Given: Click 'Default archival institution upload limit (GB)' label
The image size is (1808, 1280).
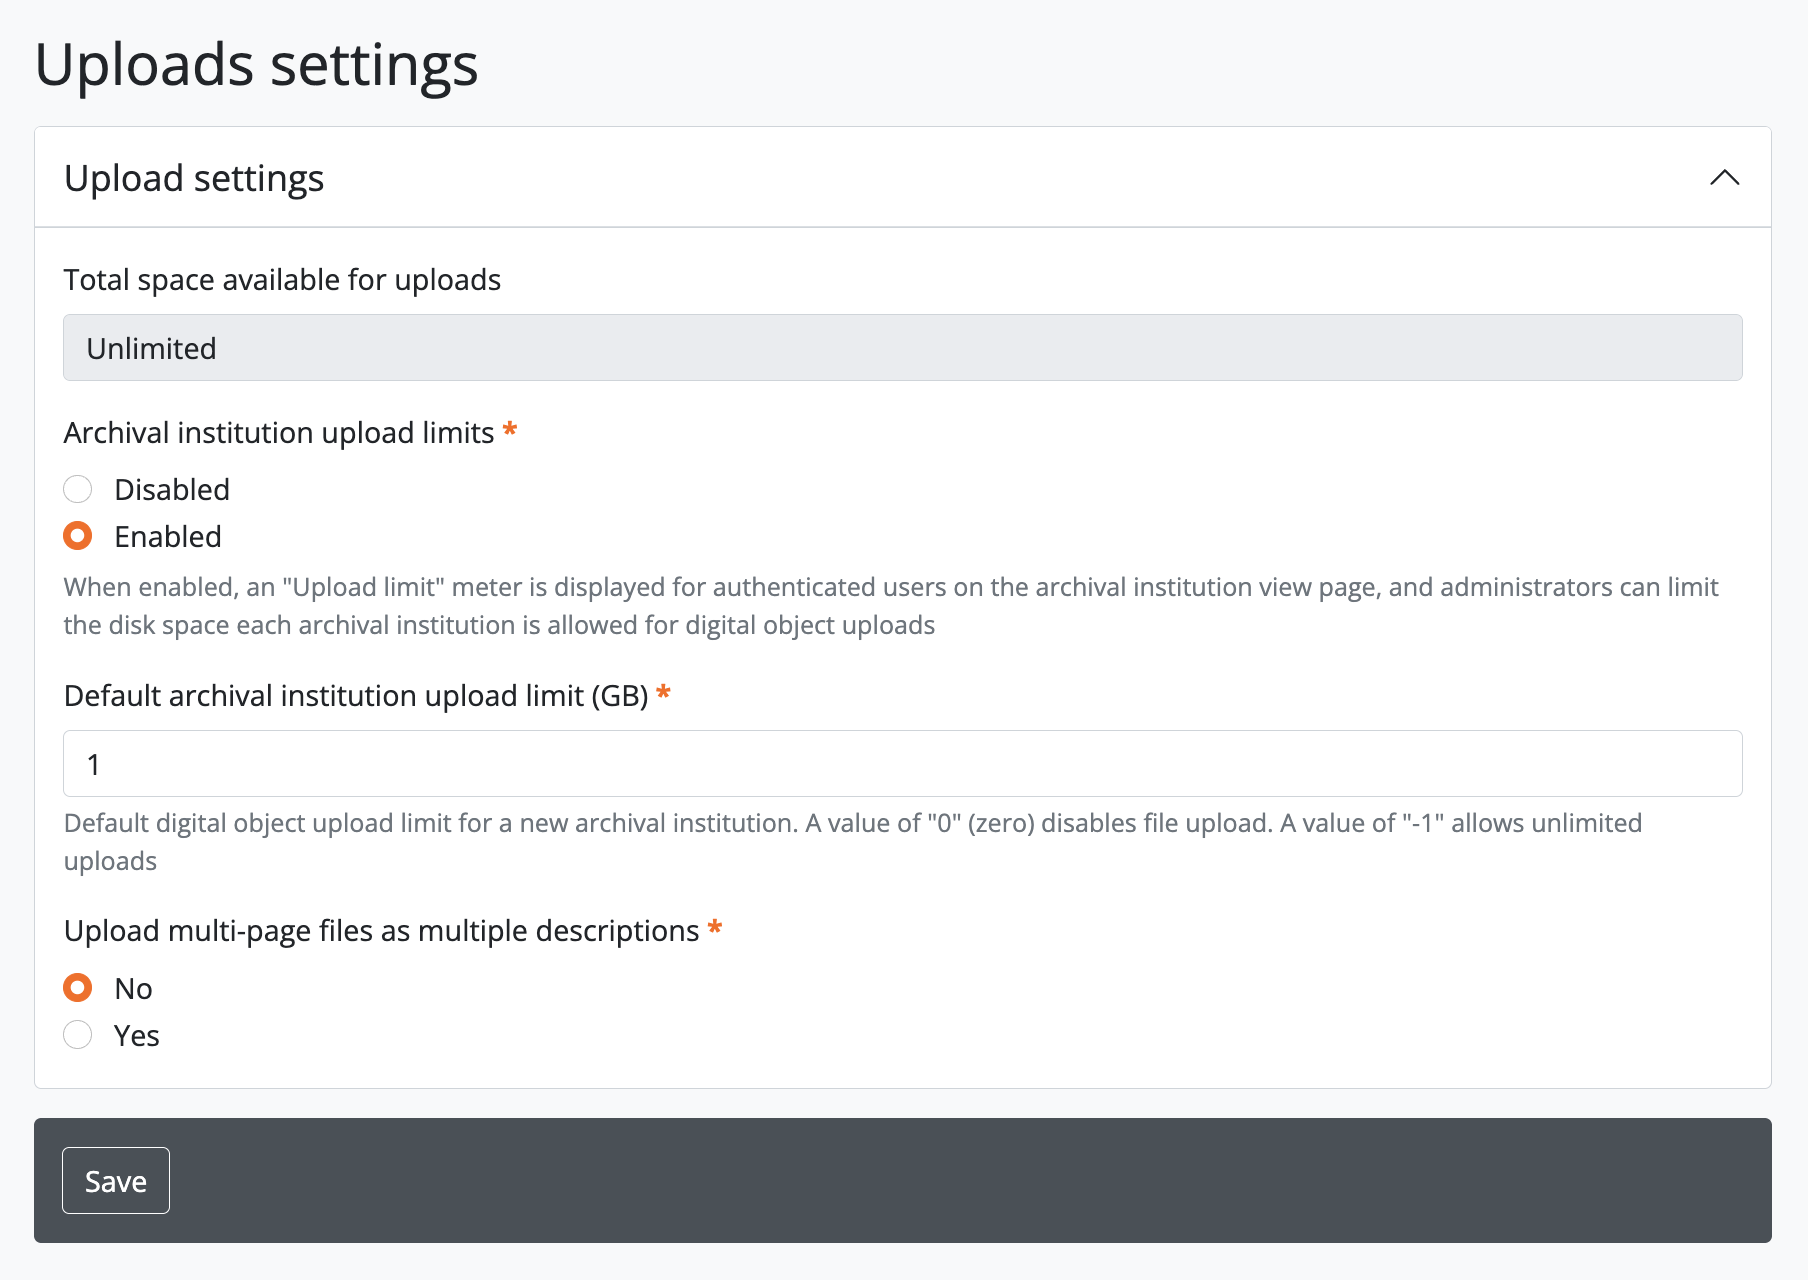Looking at the screenshot, I should [x=356, y=696].
